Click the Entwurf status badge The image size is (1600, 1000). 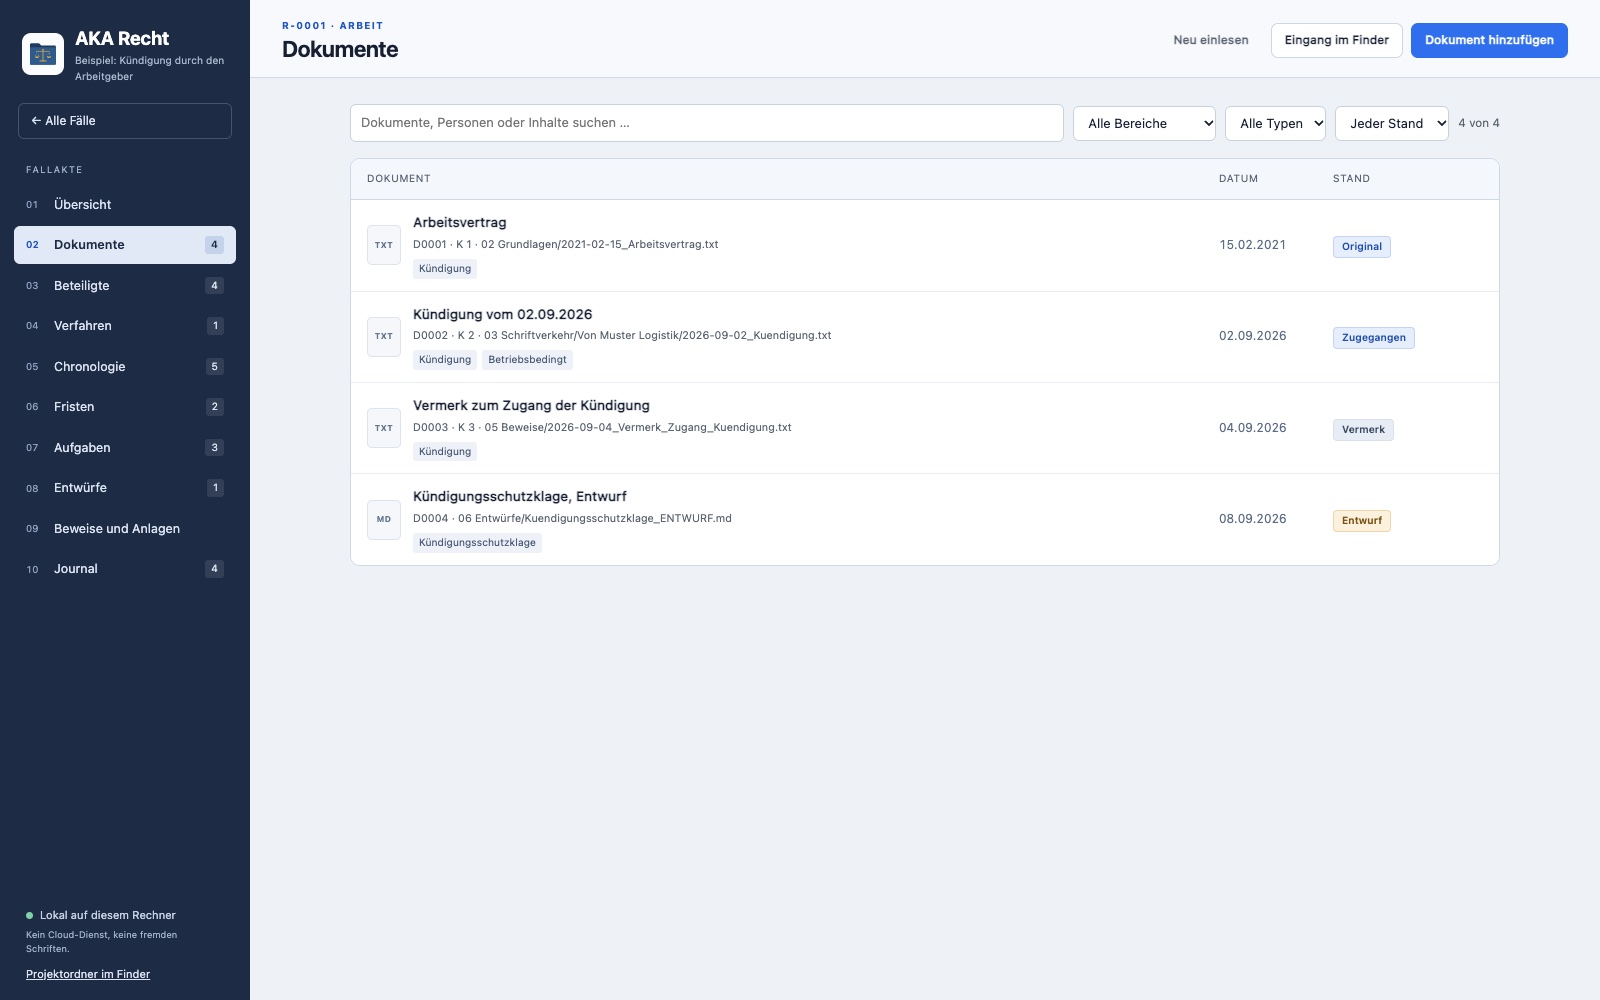[x=1362, y=521]
